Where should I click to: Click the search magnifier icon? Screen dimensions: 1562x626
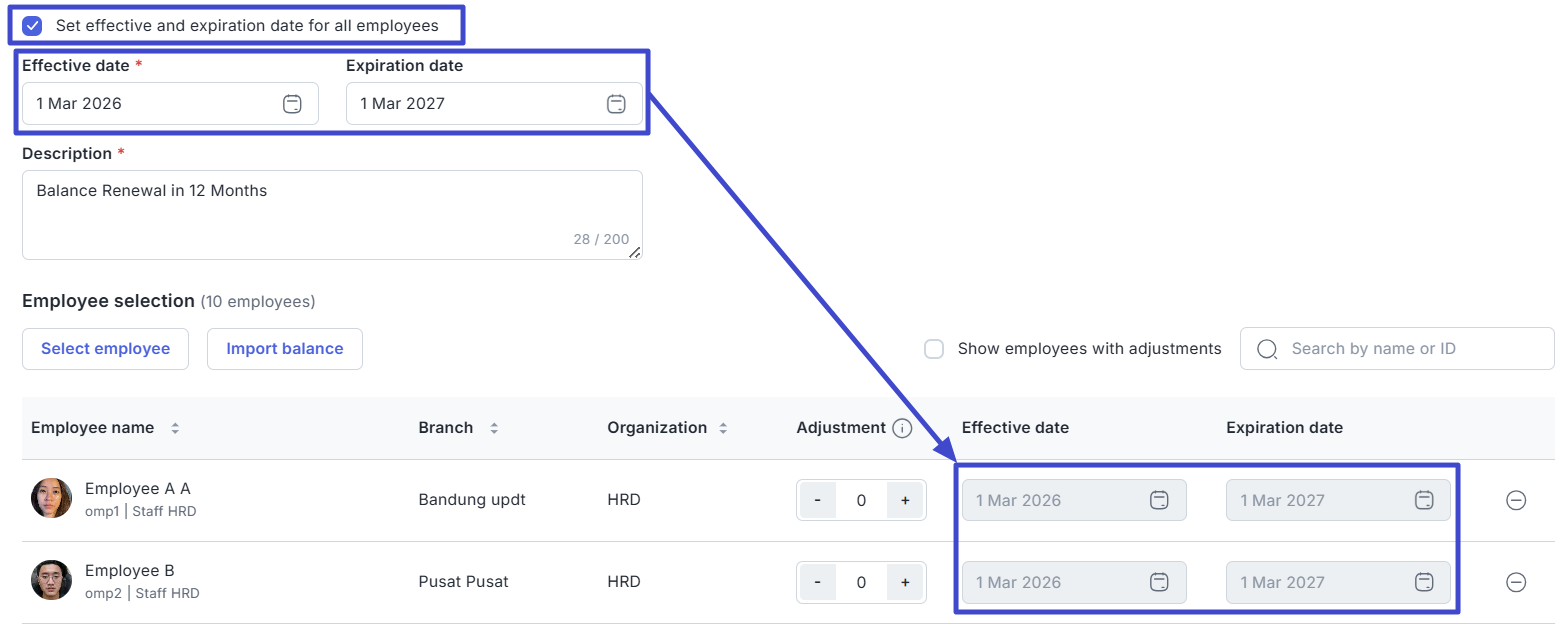[x=1267, y=349]
